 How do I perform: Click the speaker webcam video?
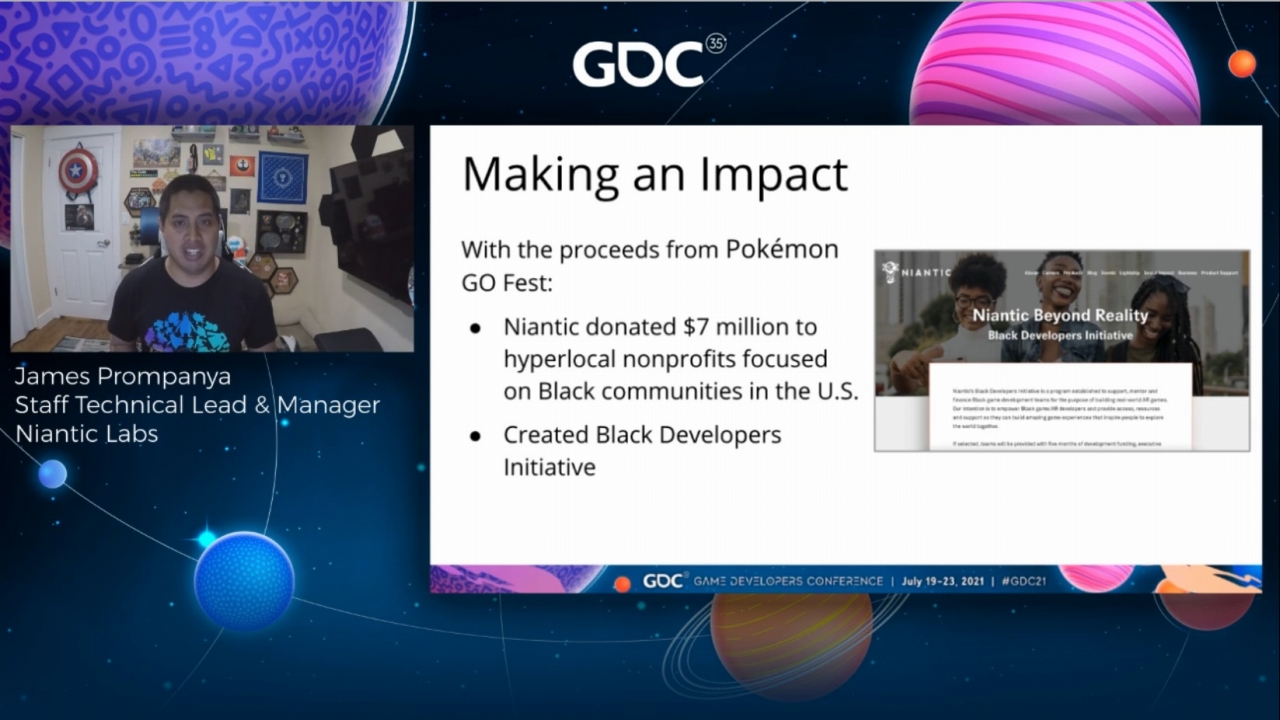[212, 238]
